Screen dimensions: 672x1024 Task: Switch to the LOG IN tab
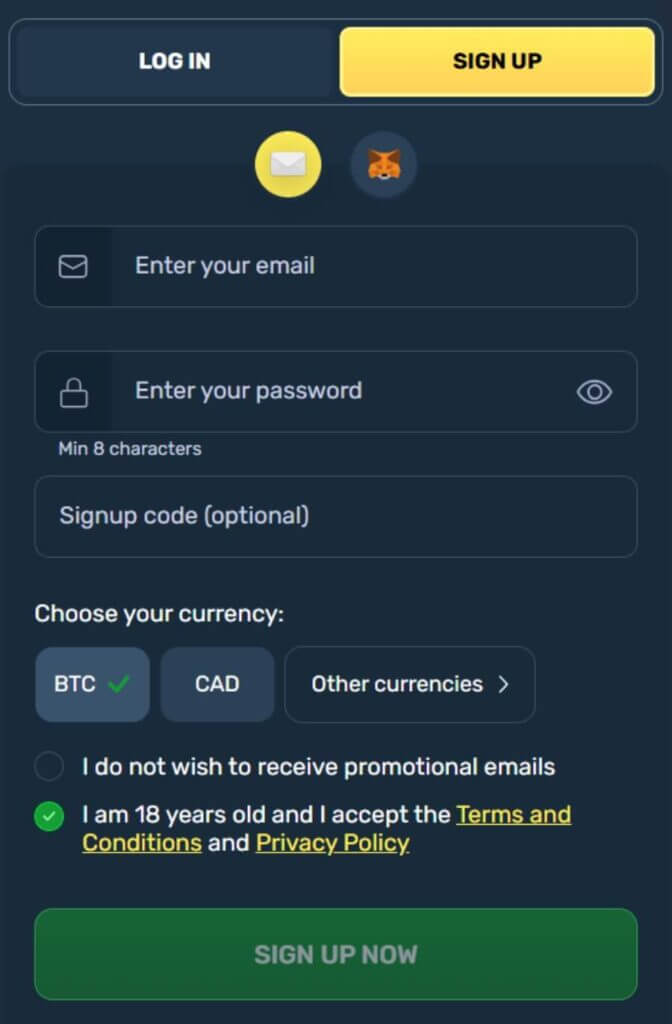[x=174, y=61]
